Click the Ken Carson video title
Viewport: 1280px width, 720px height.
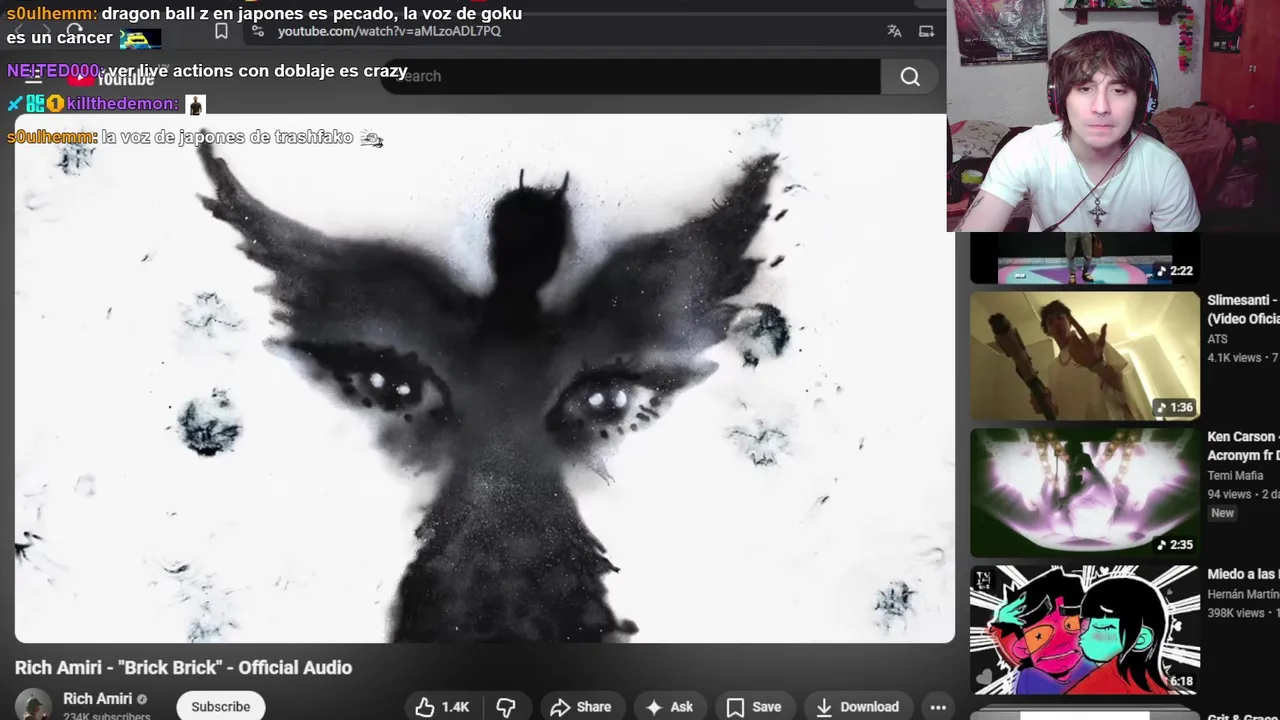point(1243,446)
